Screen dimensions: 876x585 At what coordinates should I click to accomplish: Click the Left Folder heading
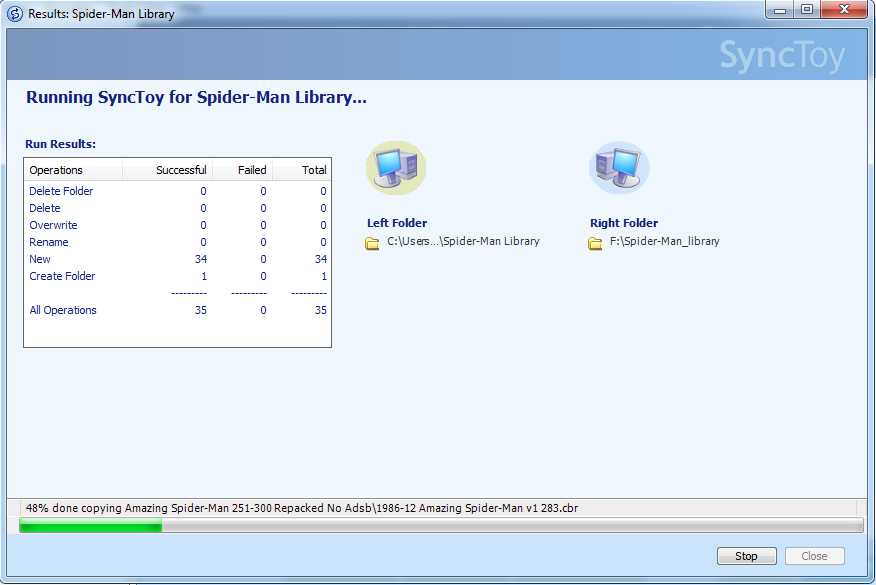(397, 223)
